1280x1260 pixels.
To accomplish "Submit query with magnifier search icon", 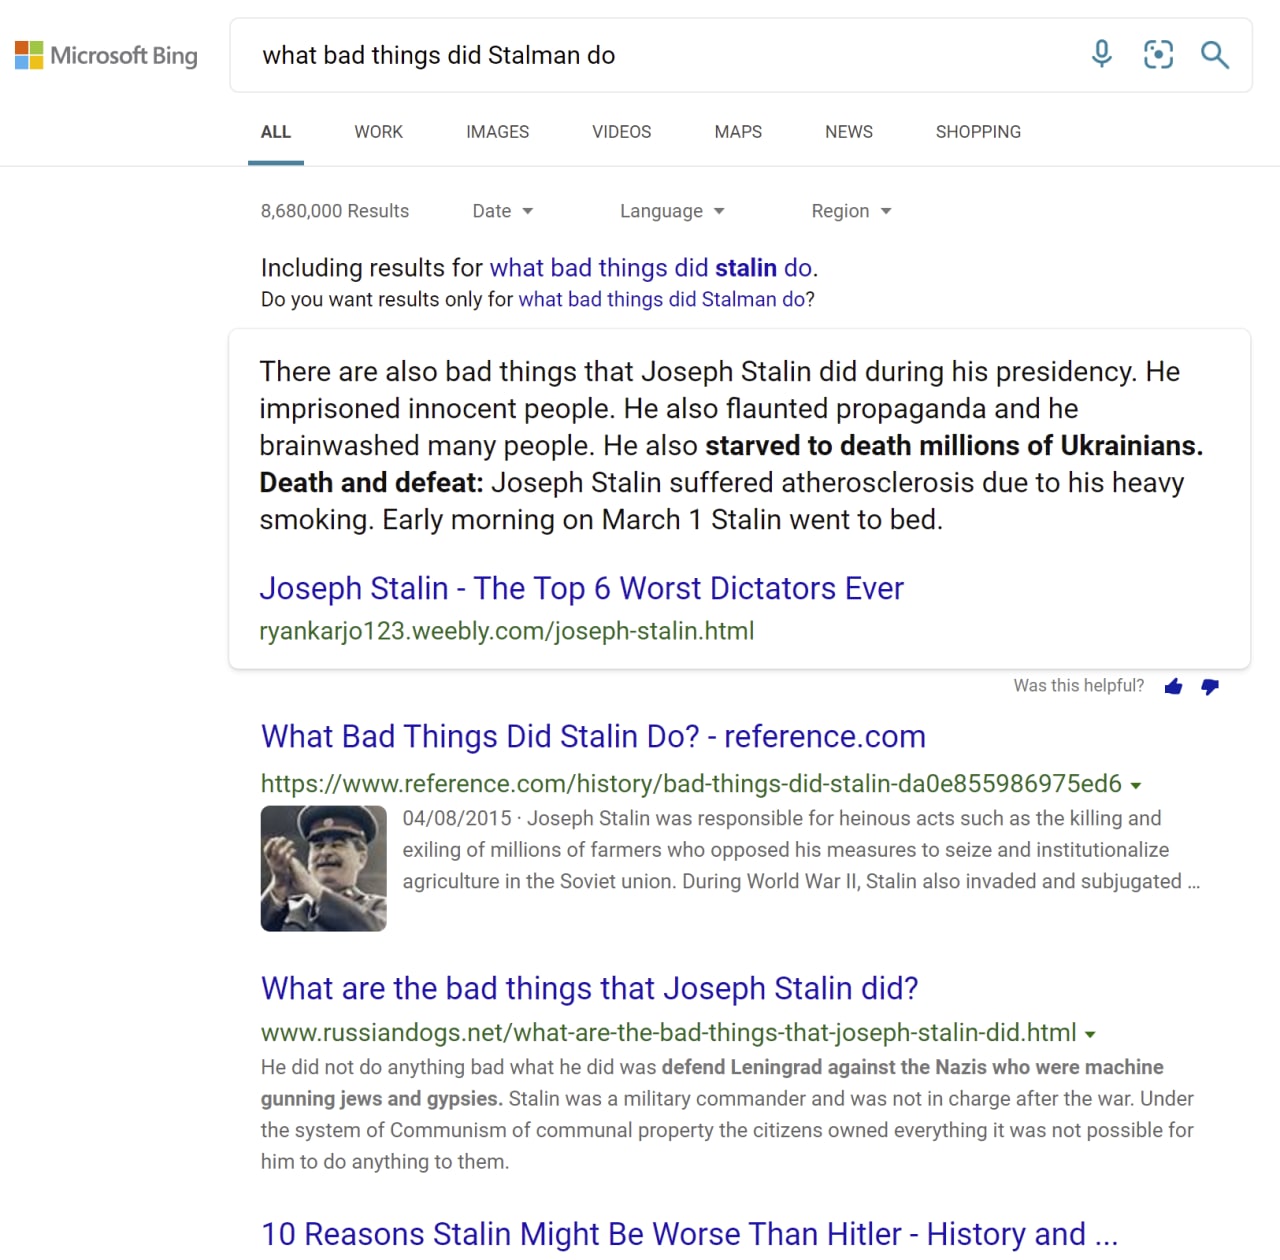I will click(1215, 54).
